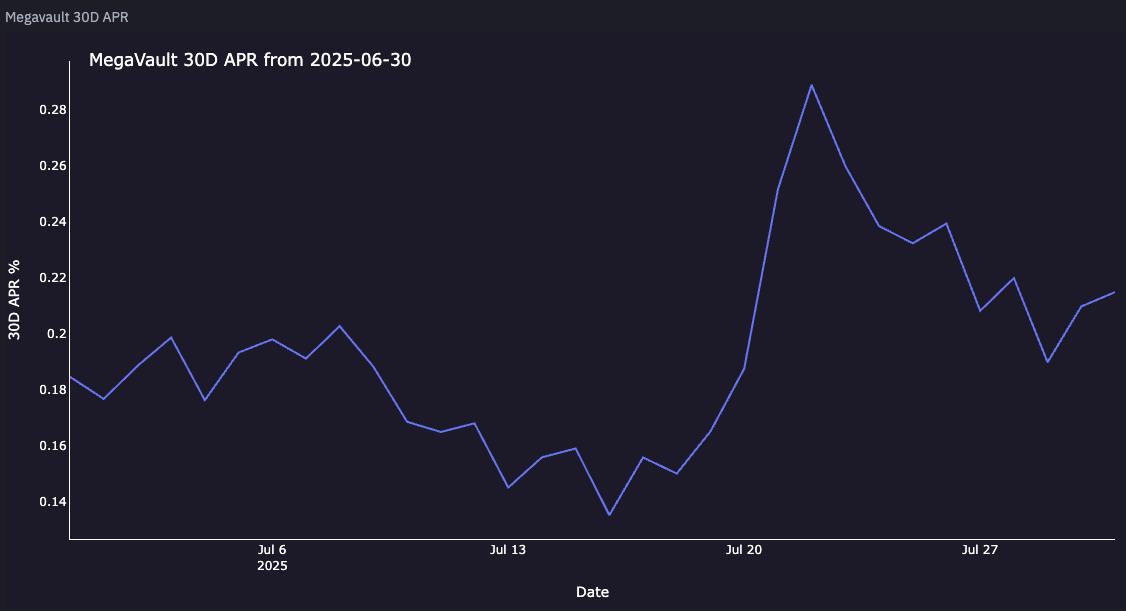This screenshot has width=1126, height=611.
Task: Click the y-axis tick value 0.22
Action: [52, 278]
